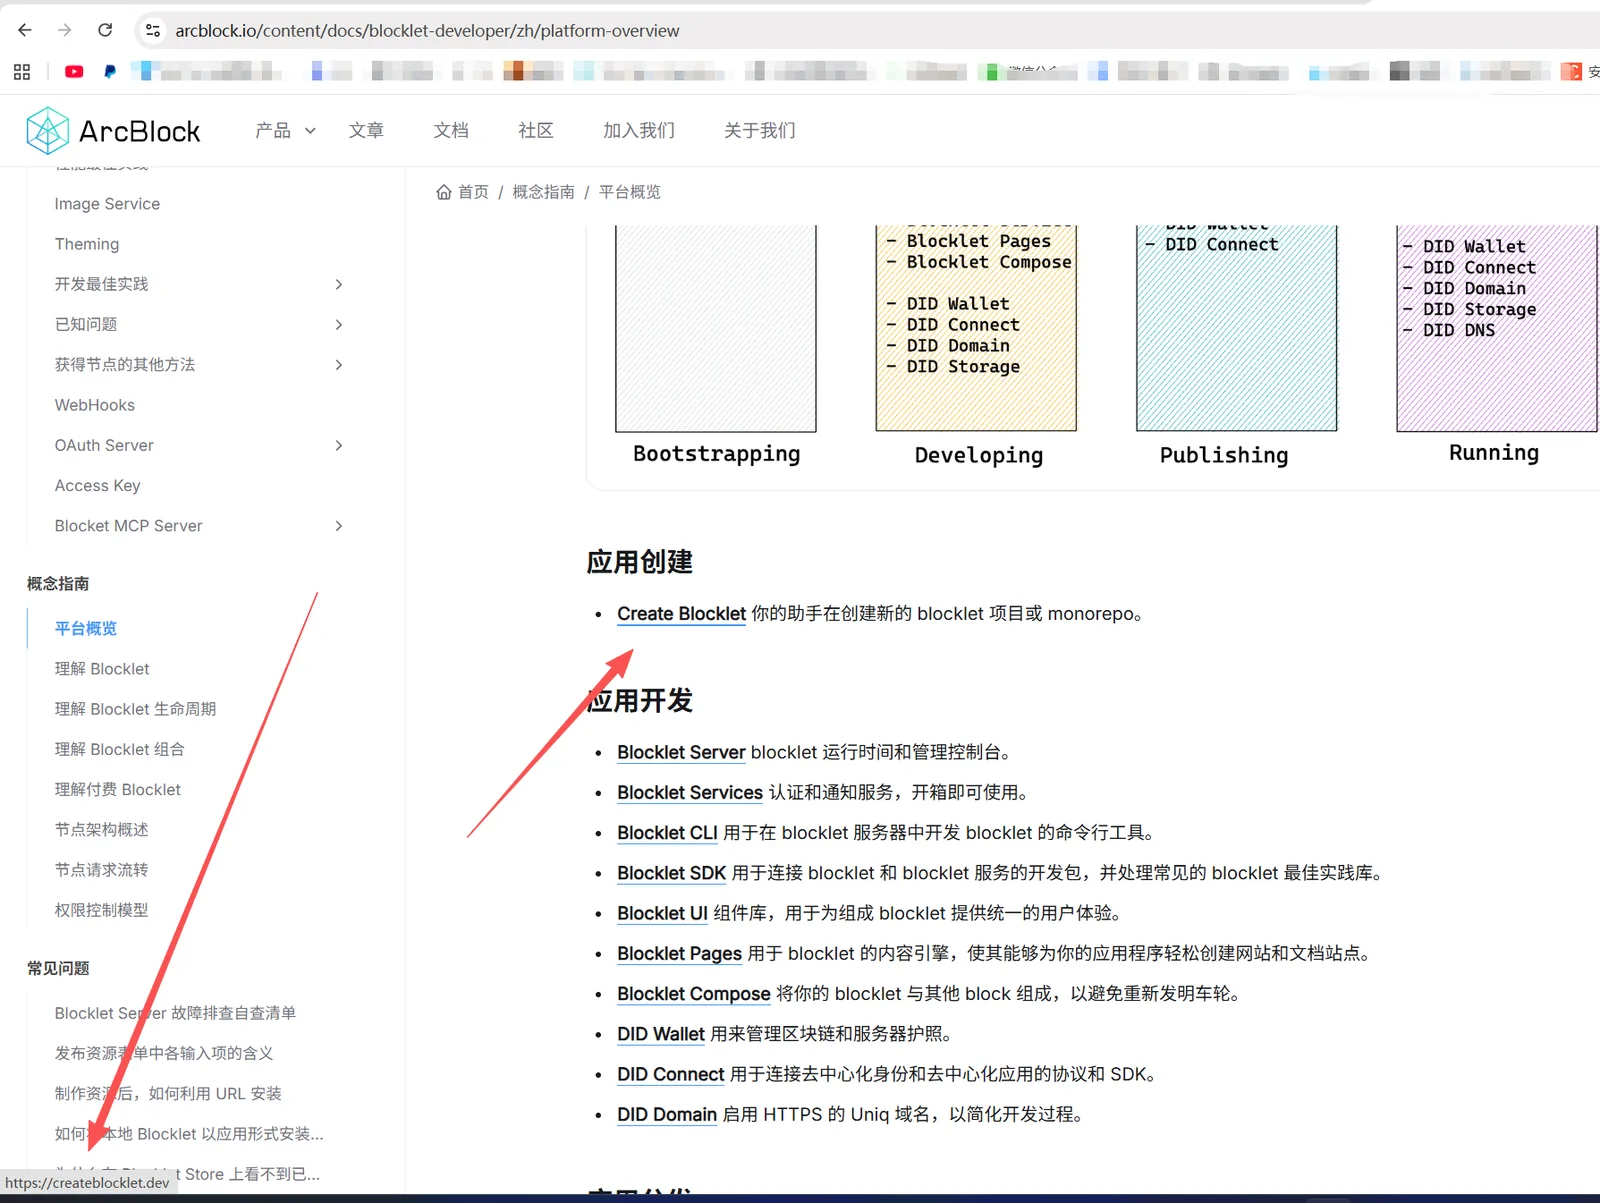Go back to the previous browser page

pos(25,30)
